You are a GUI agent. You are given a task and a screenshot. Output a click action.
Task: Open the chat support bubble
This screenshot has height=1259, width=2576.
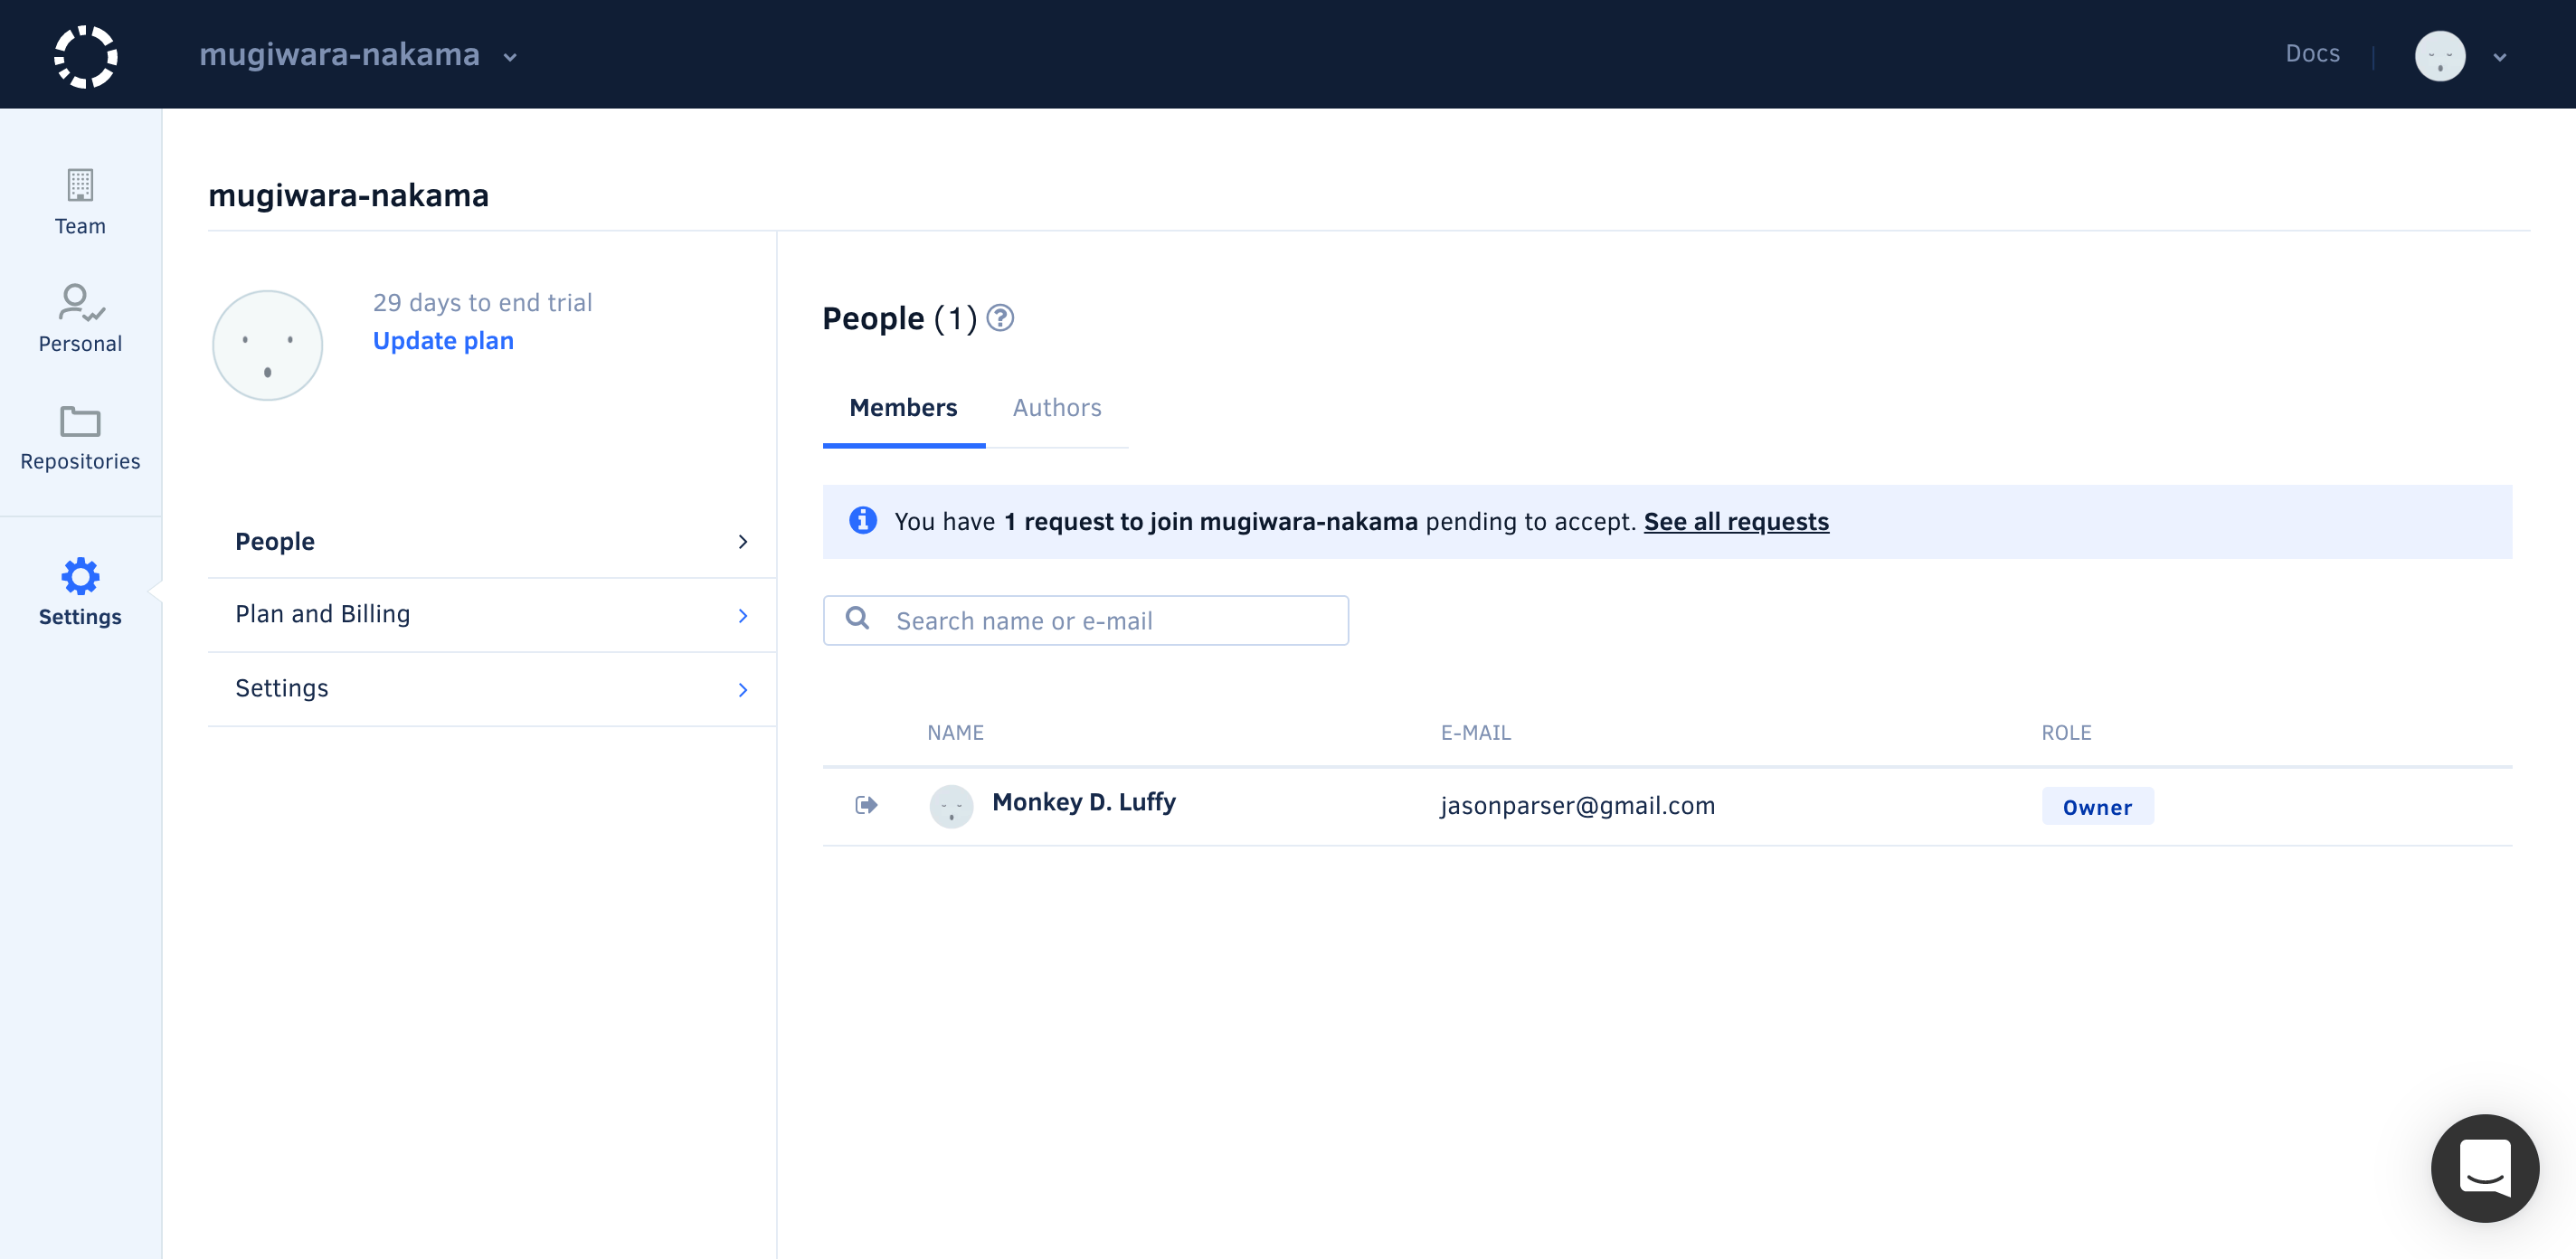click(x=2484, y=1167)
